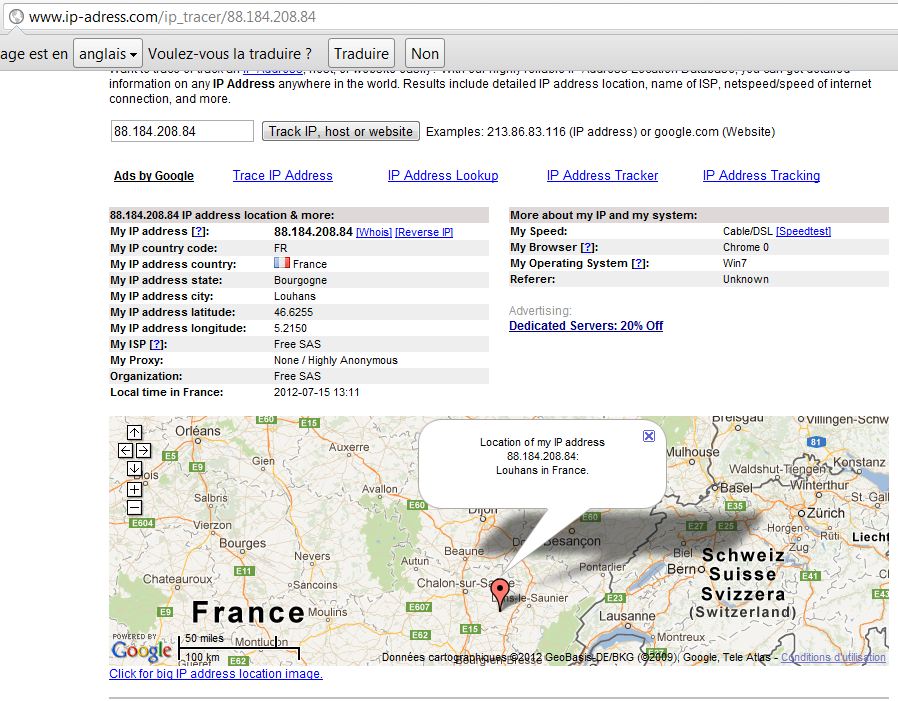Click the Traduire translate button
Image resolution: width=898 pixels, height=701 pixels.
tap(361, 54)
